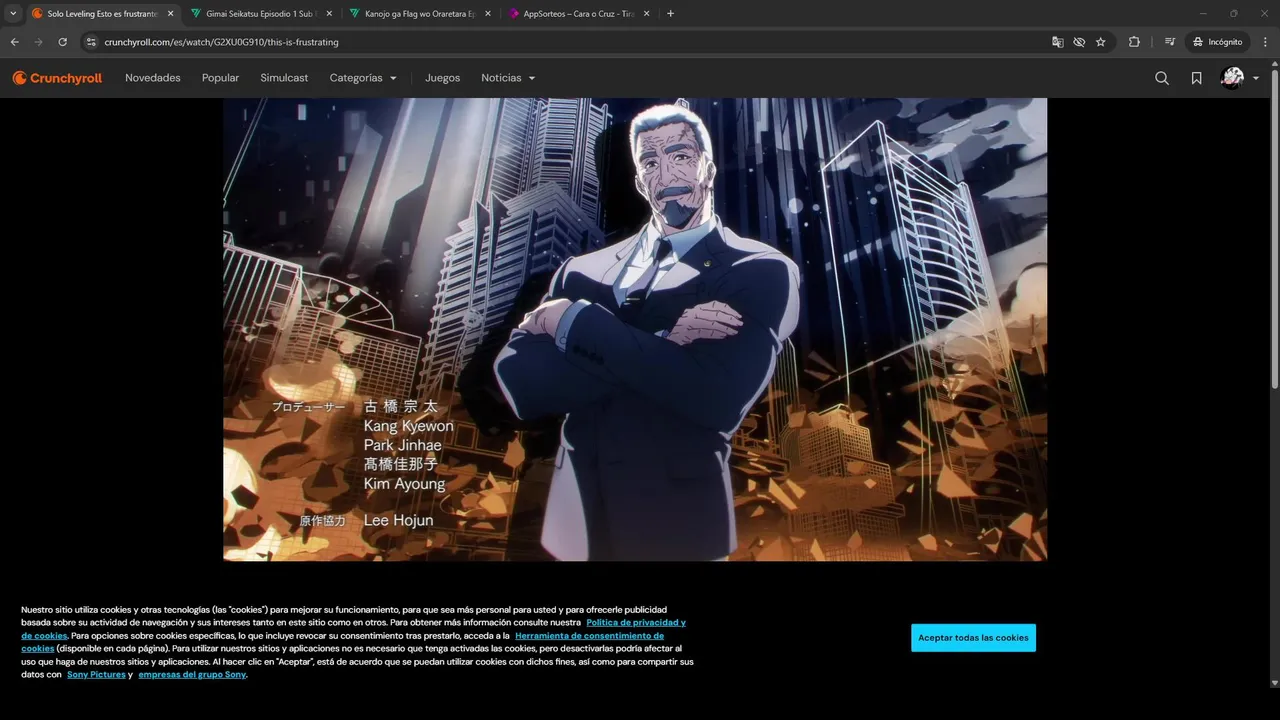This screenshot has height=720, width=1280.
Task: Follow the Sony Pictures link
Action: click(96, 675)
